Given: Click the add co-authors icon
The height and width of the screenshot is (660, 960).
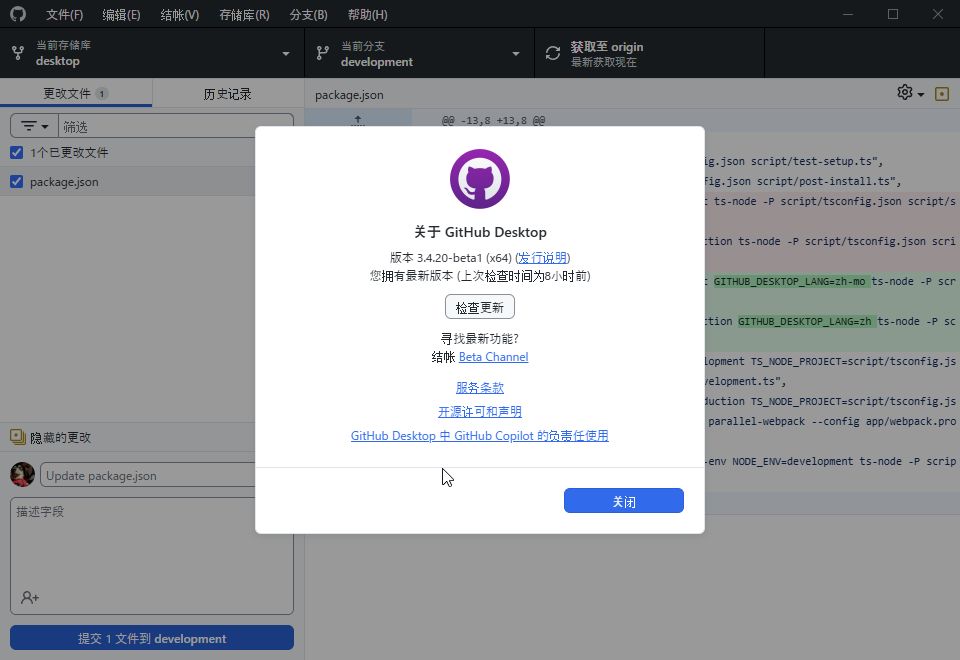Looking at the screenshot, I should (x=29, y=598).
